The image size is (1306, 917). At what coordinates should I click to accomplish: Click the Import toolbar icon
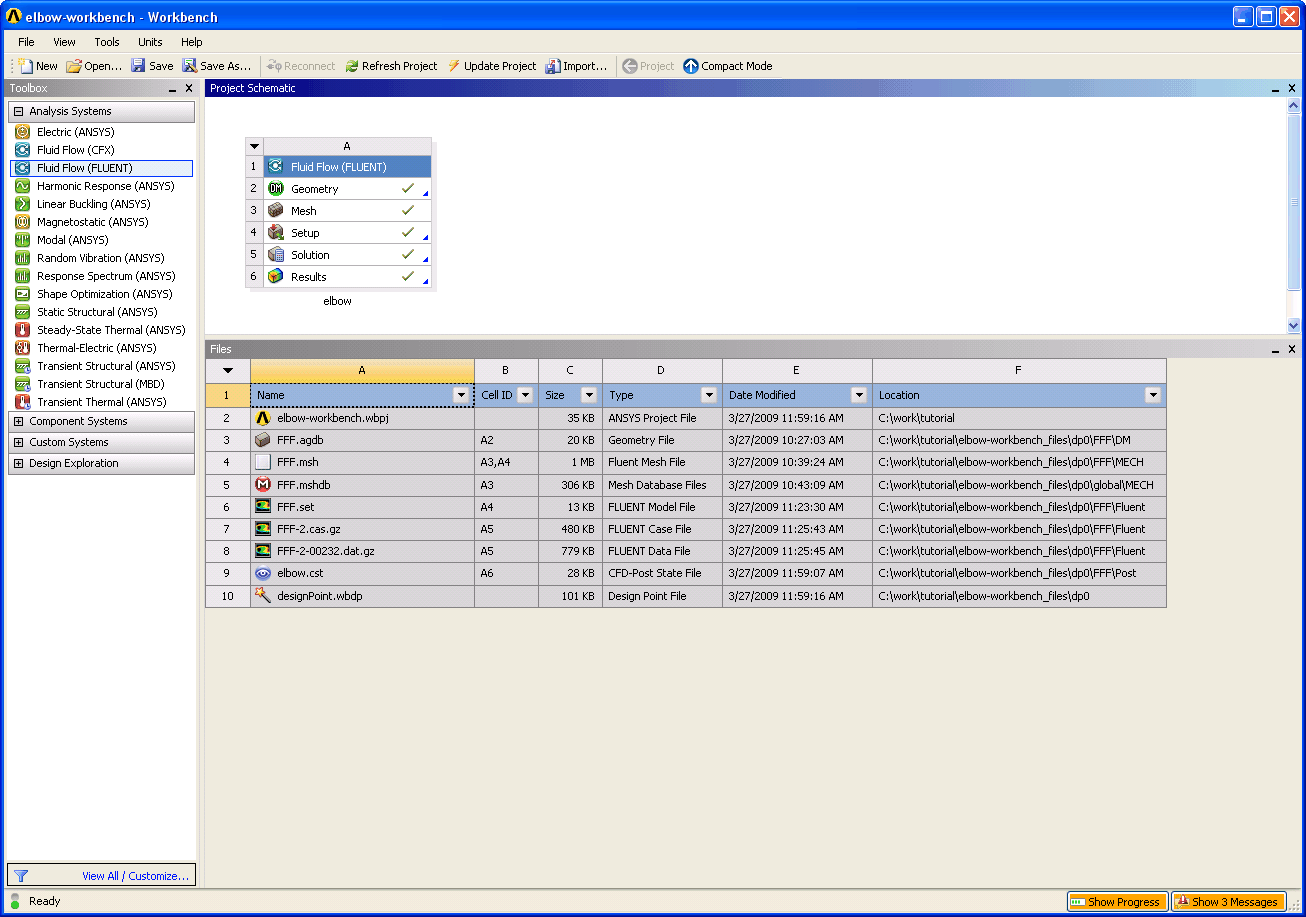click(553, 66)
